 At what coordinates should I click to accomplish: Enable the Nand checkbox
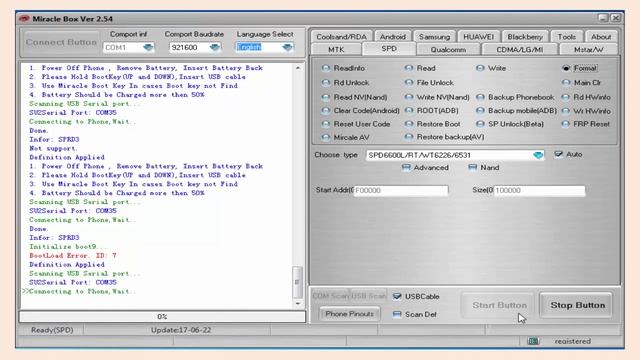click(473, 167)
